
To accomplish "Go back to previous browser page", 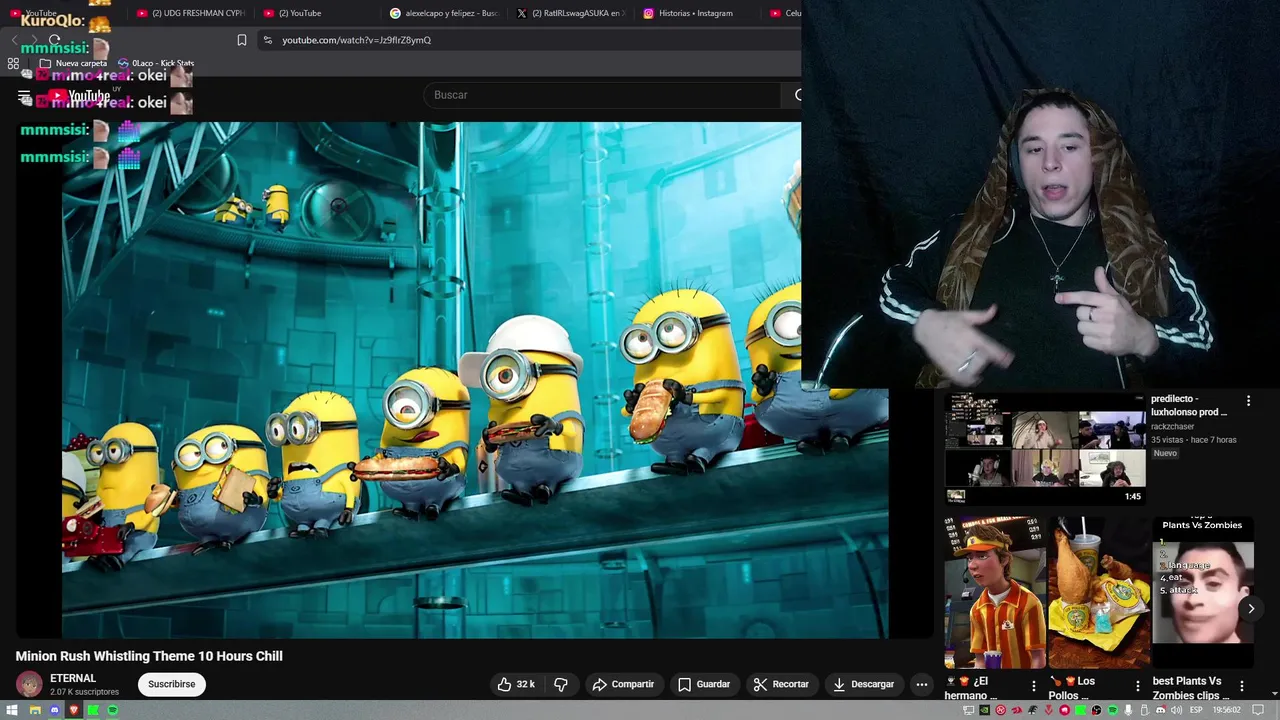I will 14,40.
